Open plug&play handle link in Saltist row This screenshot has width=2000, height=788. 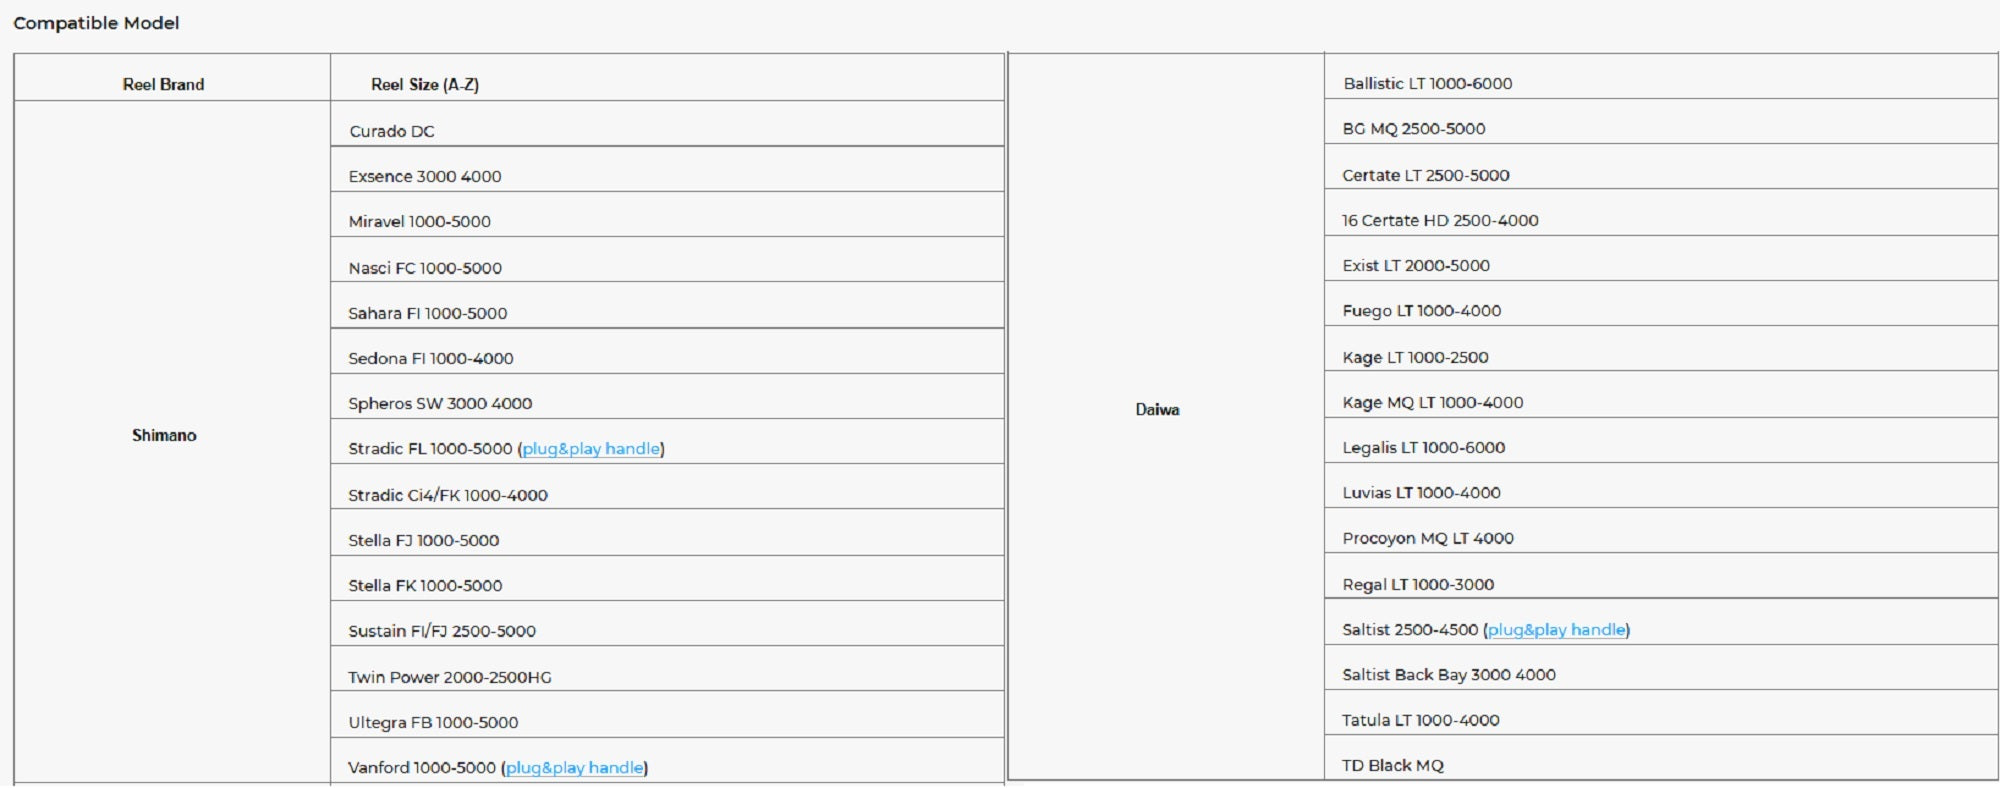pyautogui.click(x=1557, y=630)
